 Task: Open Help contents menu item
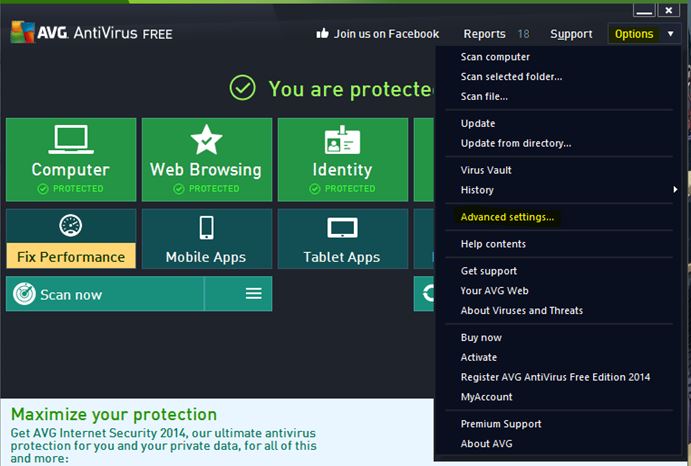pos(493,244)
